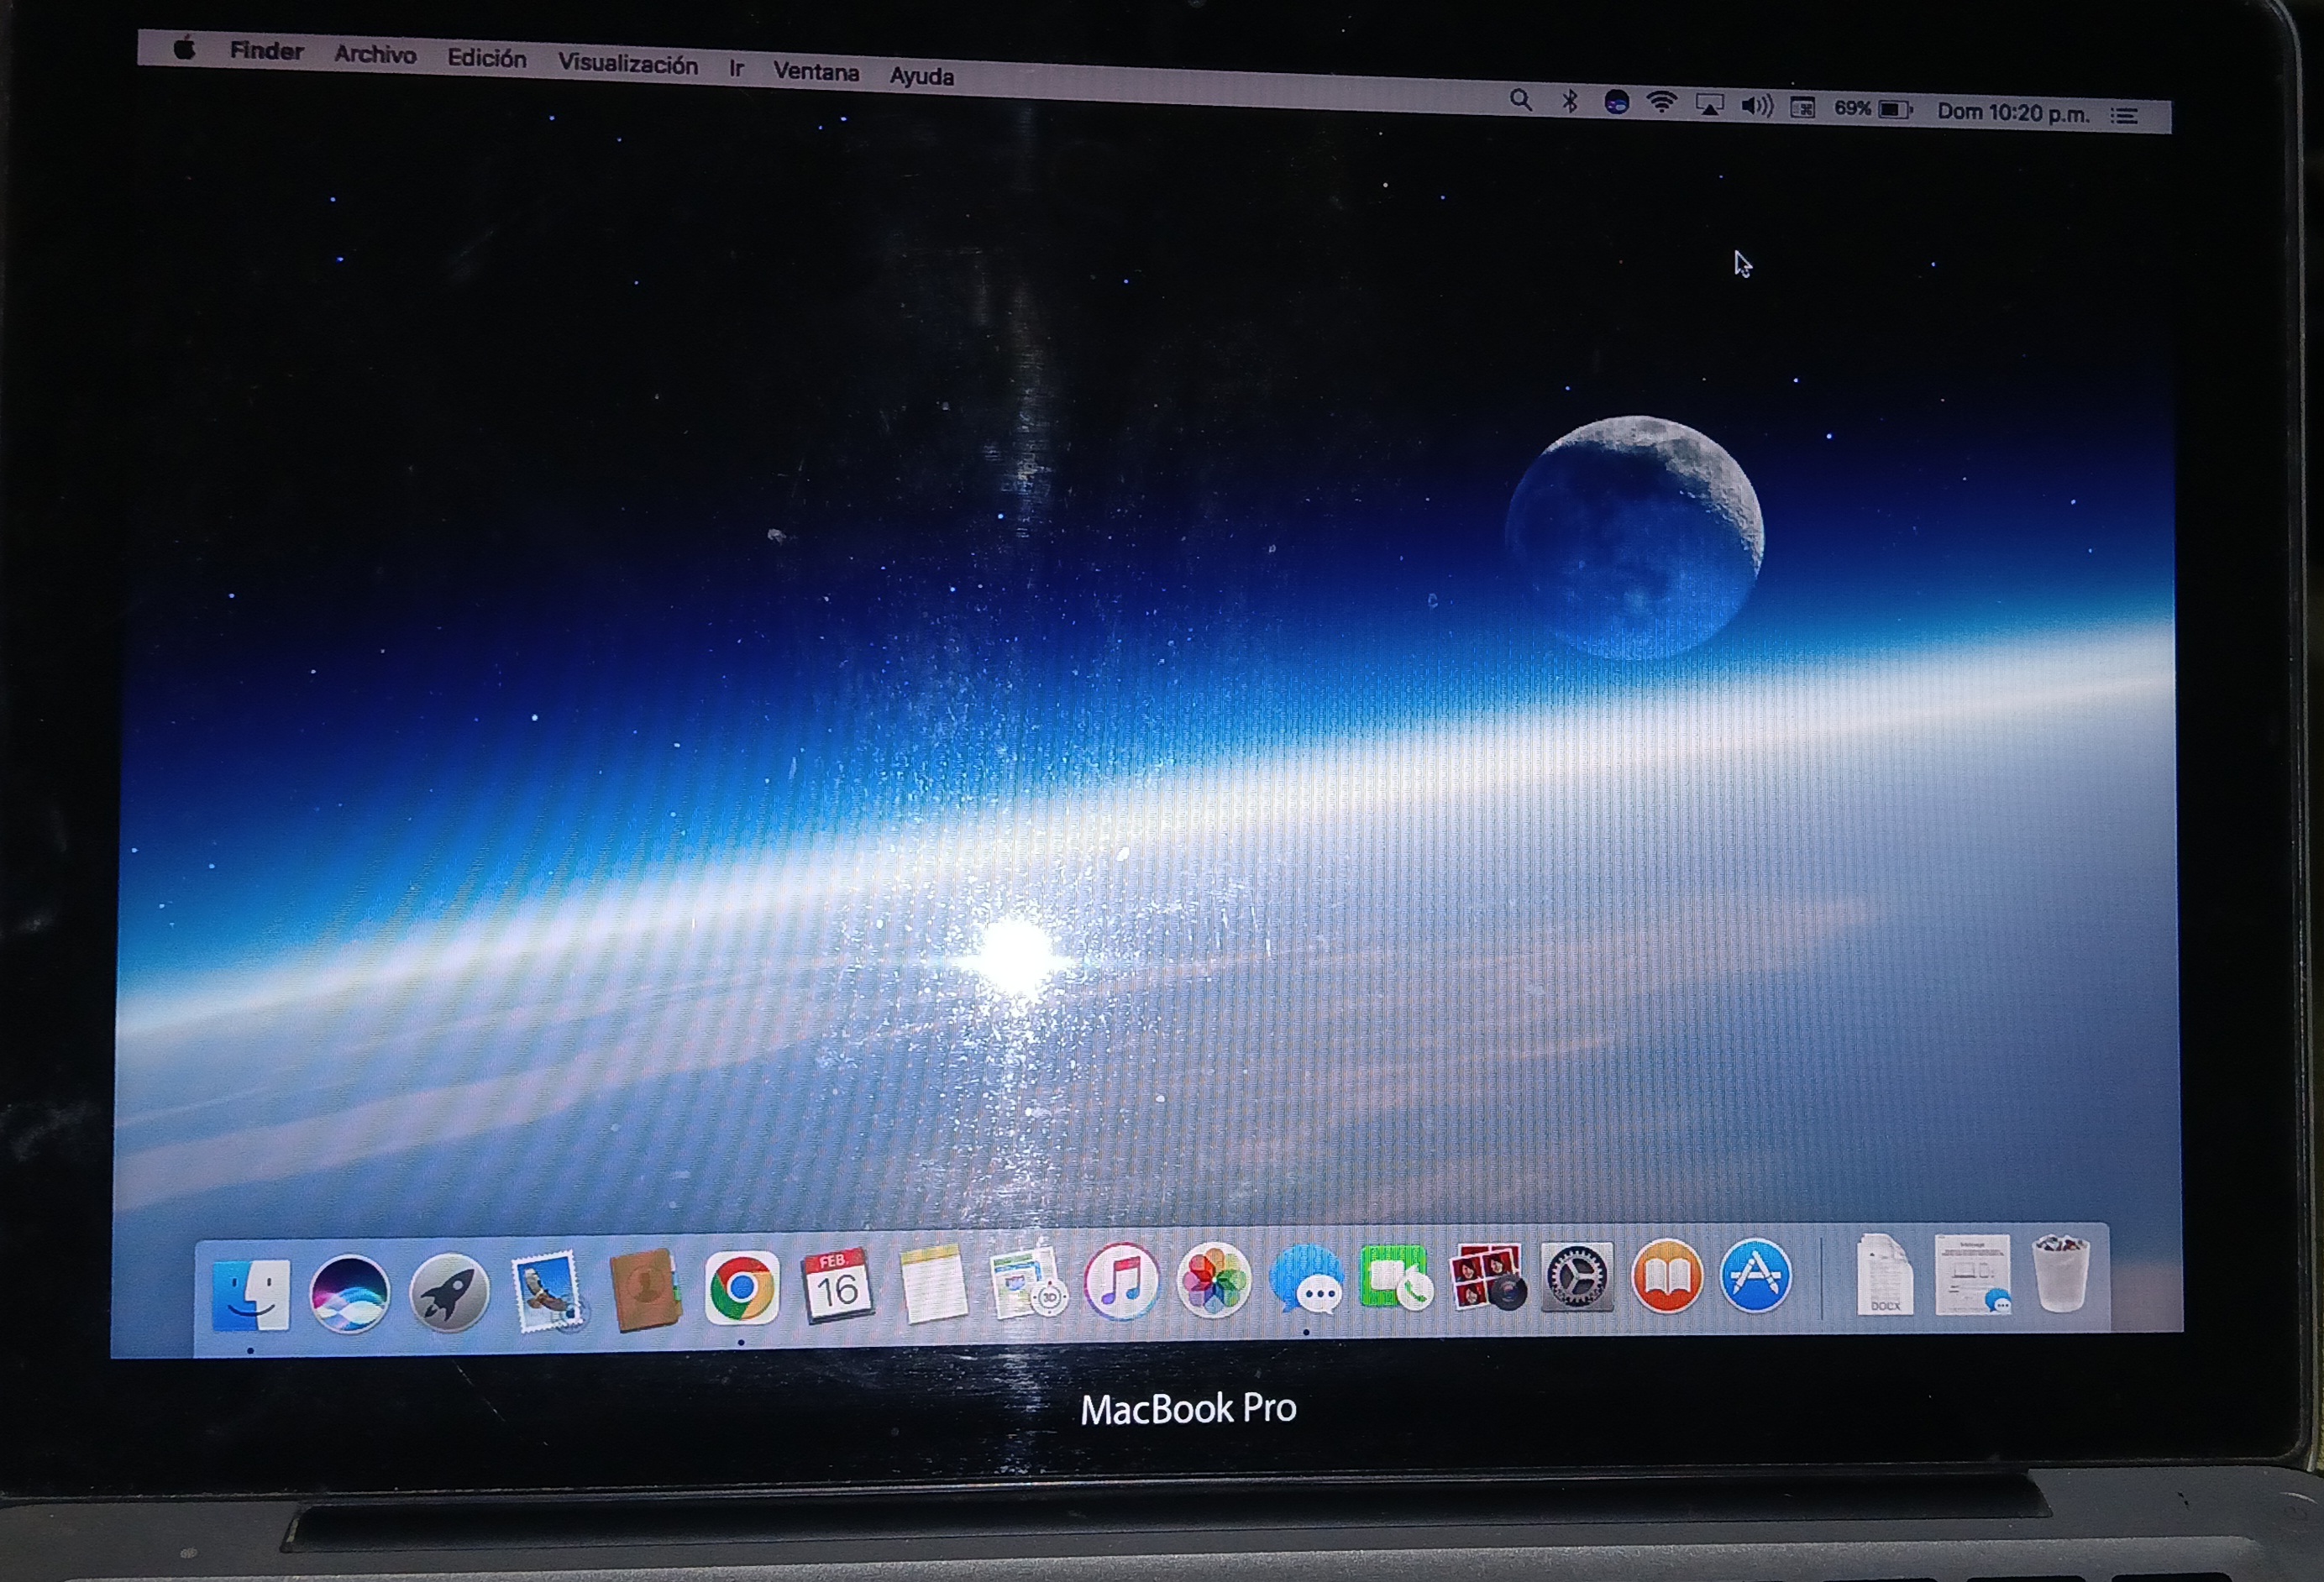Open the Apple menu
2324x1582 pixels.
[x=184, y=47]
